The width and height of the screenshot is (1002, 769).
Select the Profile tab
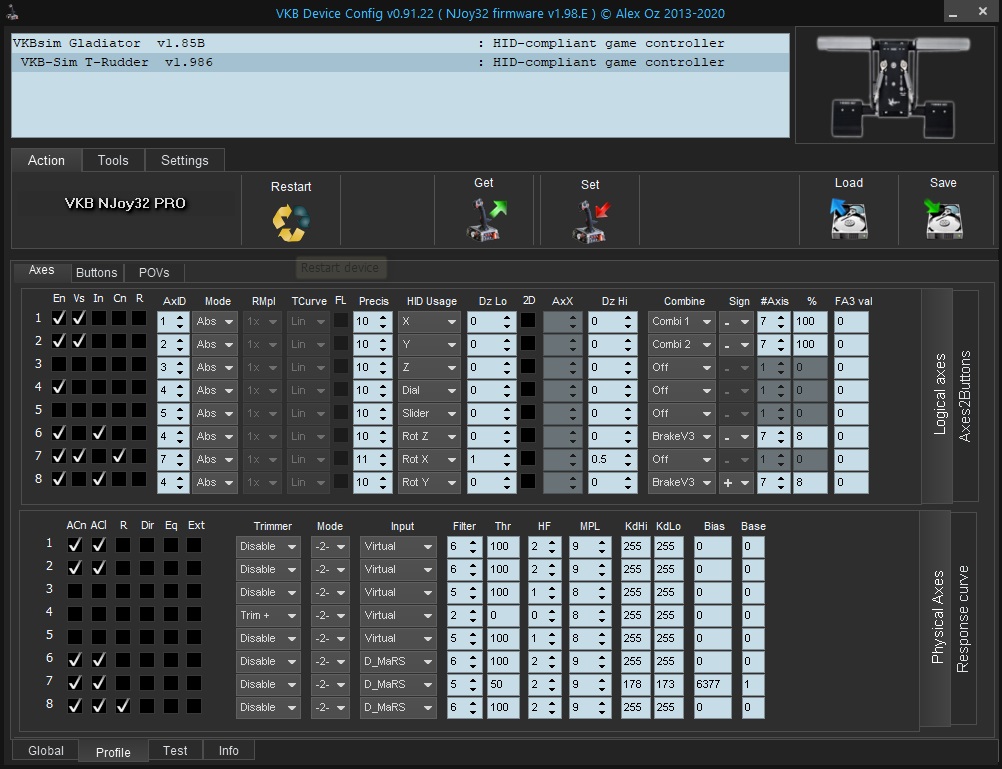tap(113, 752)
